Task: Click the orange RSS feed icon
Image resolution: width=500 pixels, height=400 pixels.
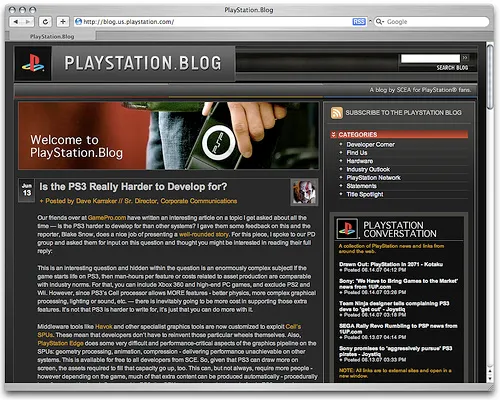Action: pyautogui.click(x=337, y=113)
